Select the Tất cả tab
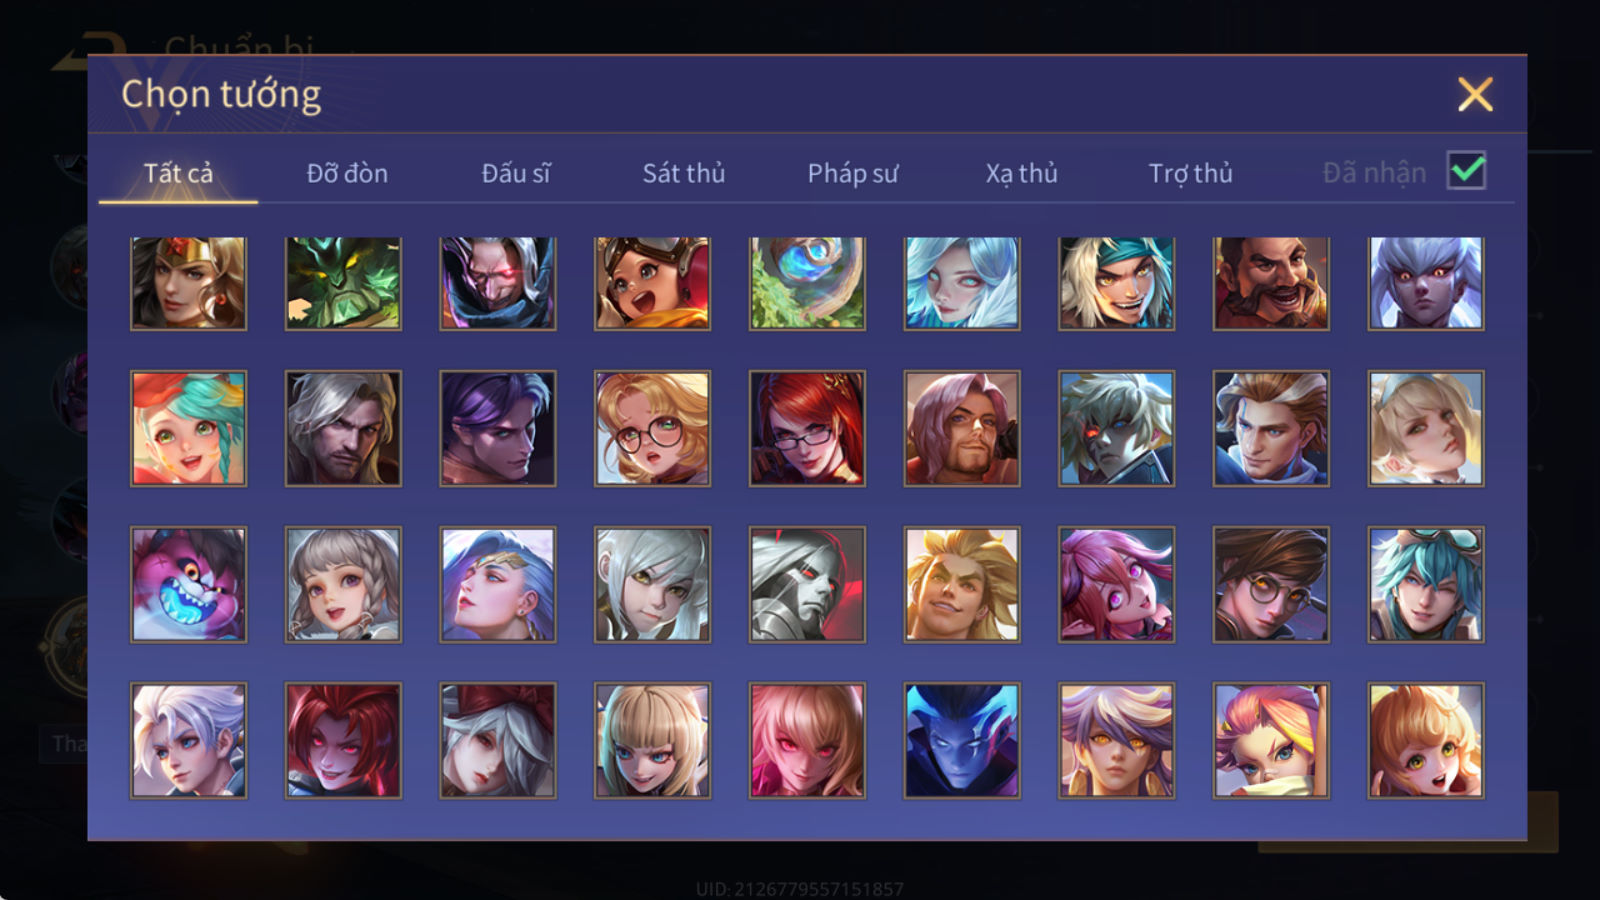The height and width of the screenshot is (900, 1600). (178, 174)
